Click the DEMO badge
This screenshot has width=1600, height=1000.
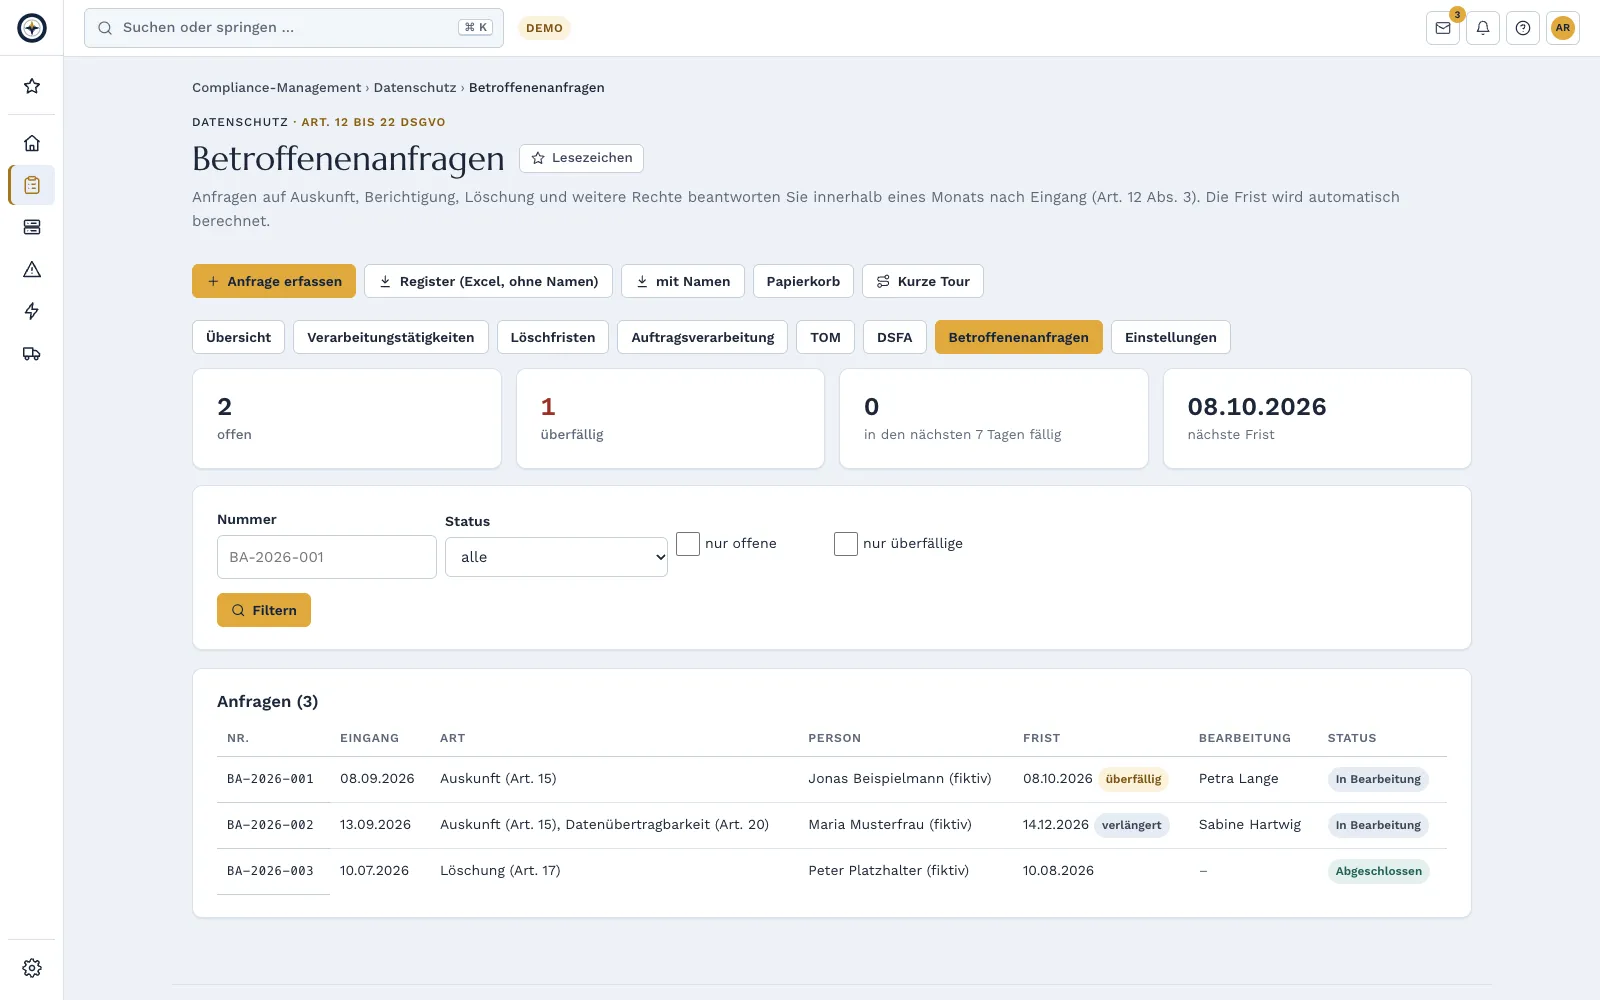[x=544, y=28]
